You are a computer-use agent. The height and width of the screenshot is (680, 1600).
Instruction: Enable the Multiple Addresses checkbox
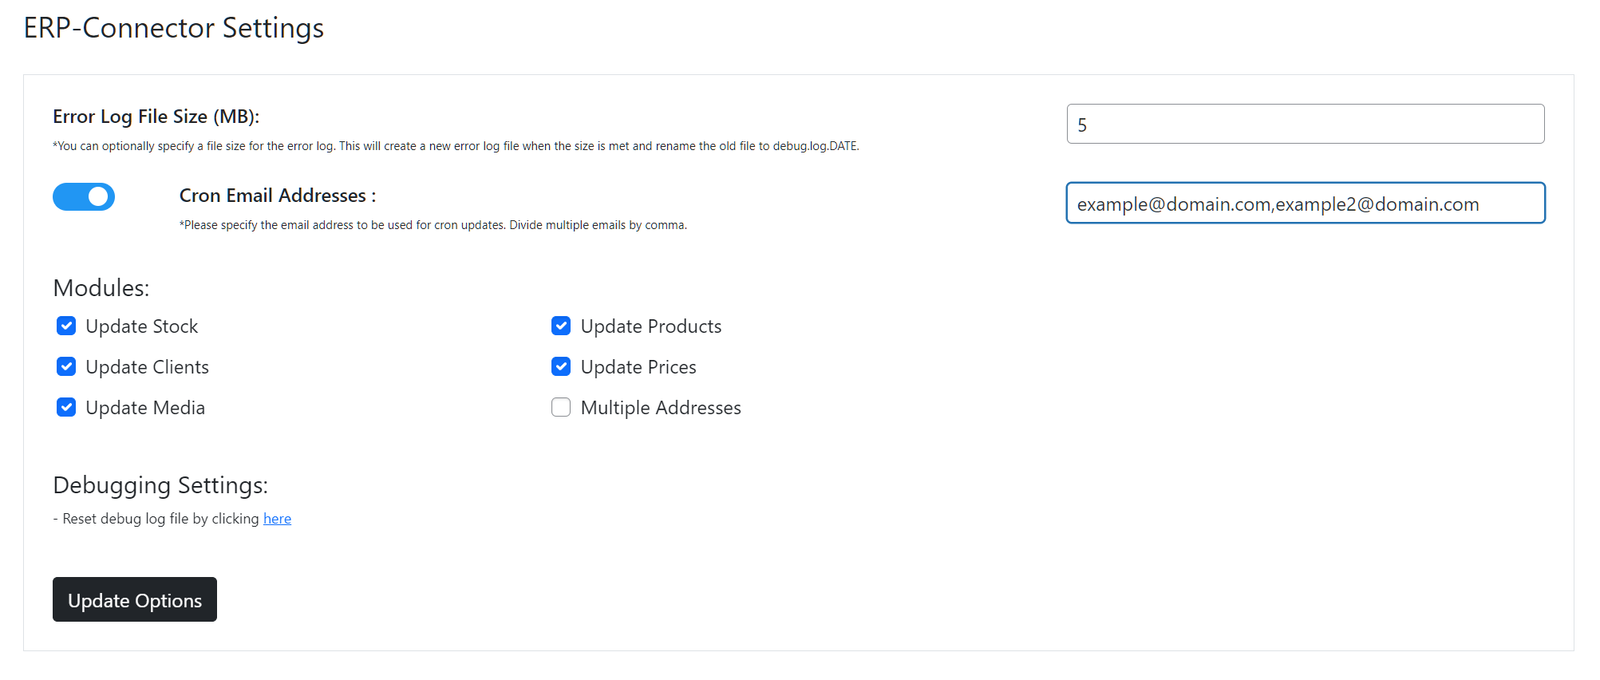561,407
